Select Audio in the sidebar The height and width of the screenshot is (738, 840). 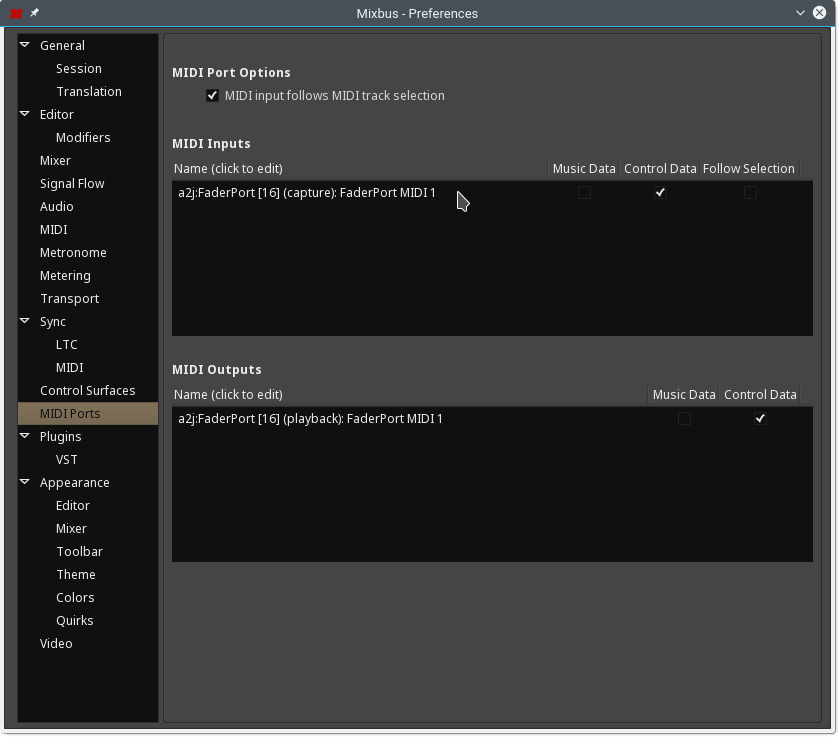point(57,207)
